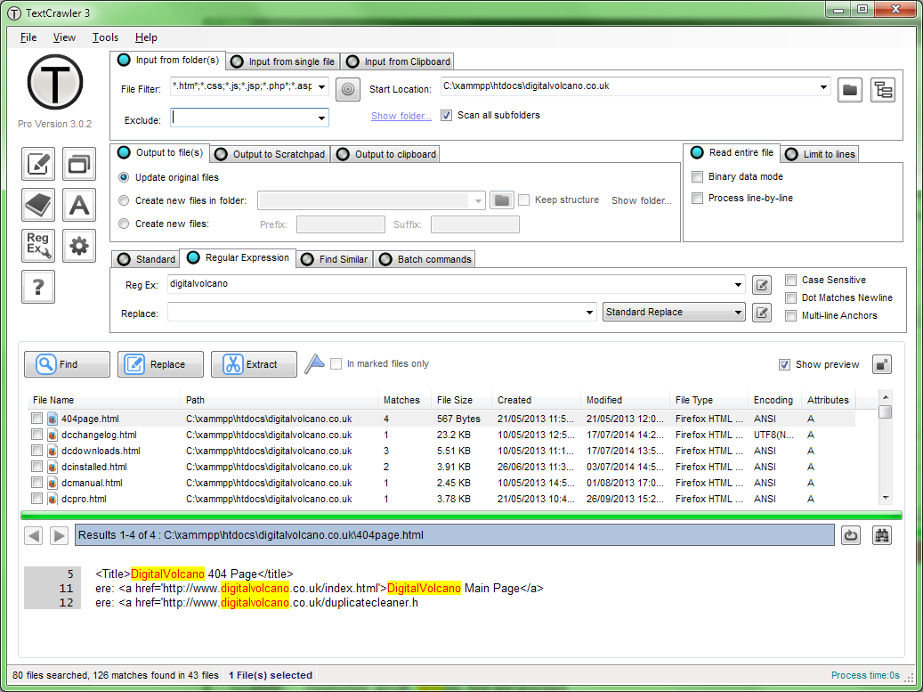Browse for start location folder icon
This screenshot has height=692, width=923.
pos(850,89)
